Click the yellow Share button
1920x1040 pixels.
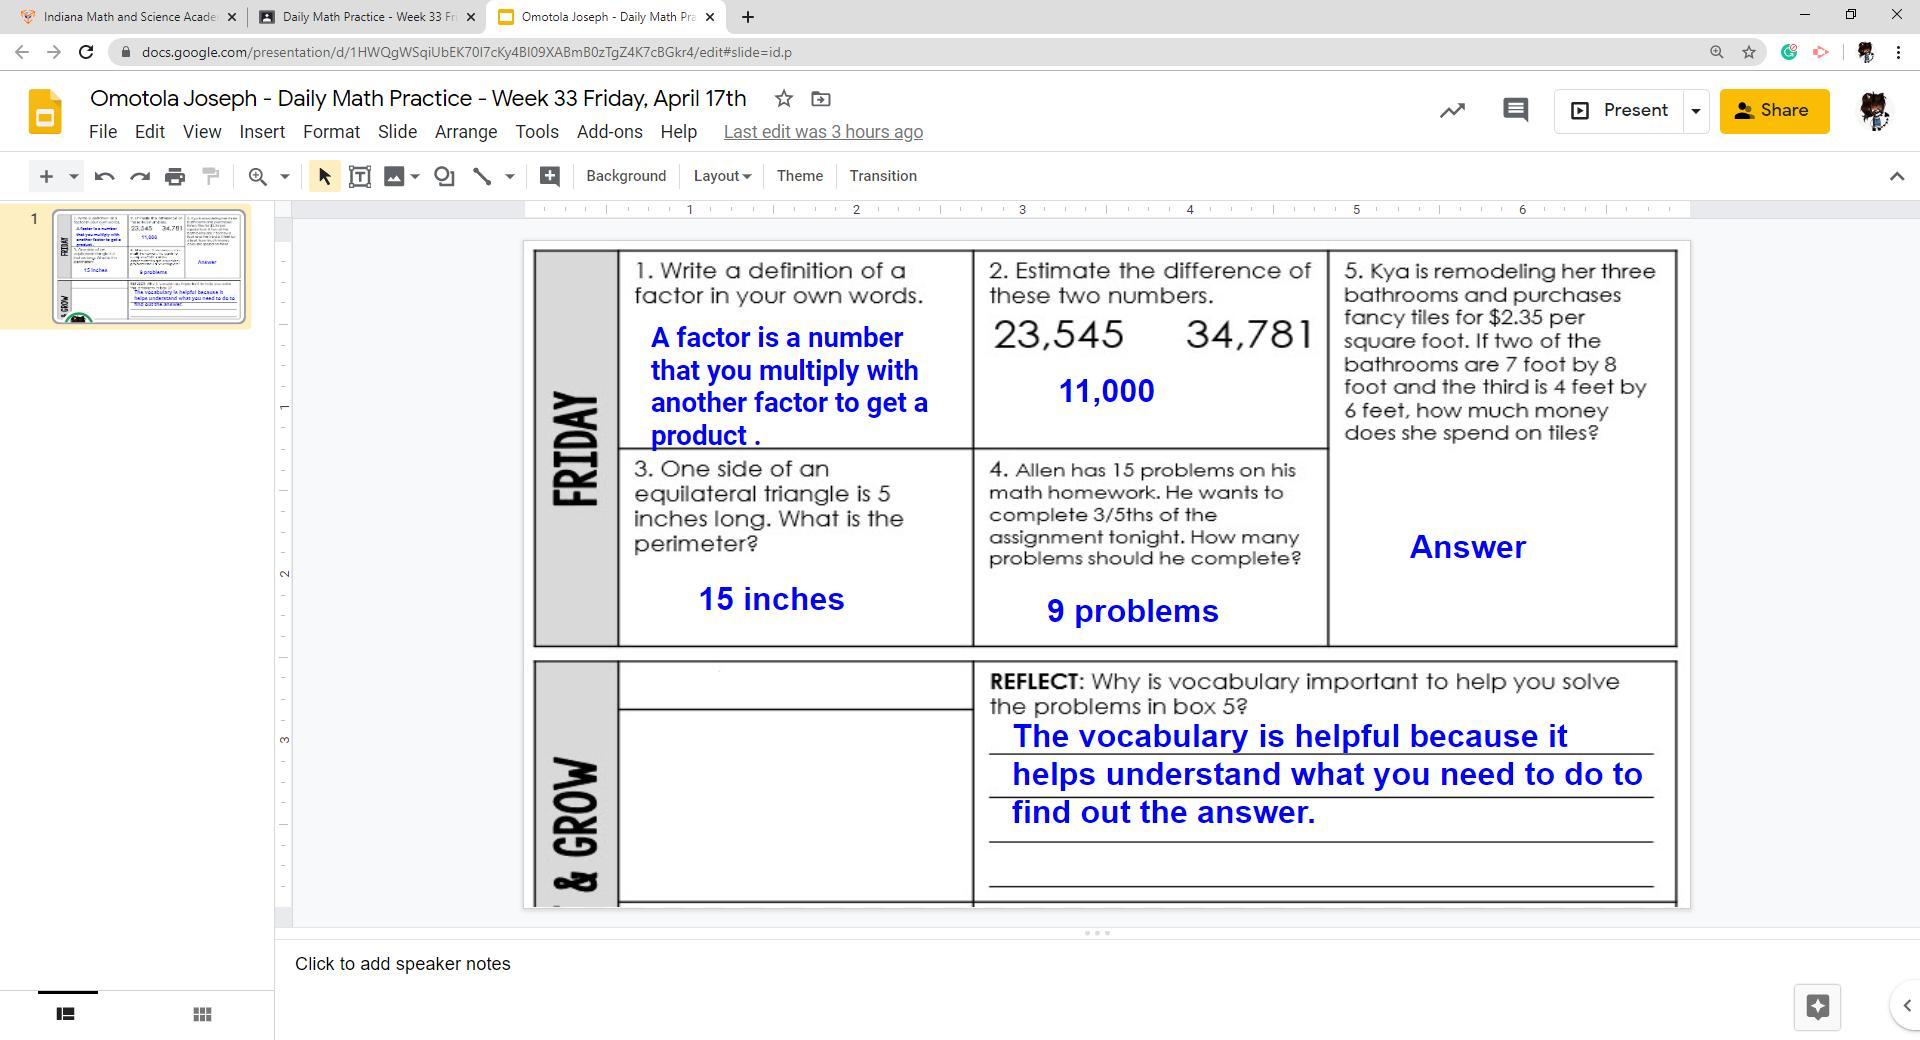[1774, 111]
